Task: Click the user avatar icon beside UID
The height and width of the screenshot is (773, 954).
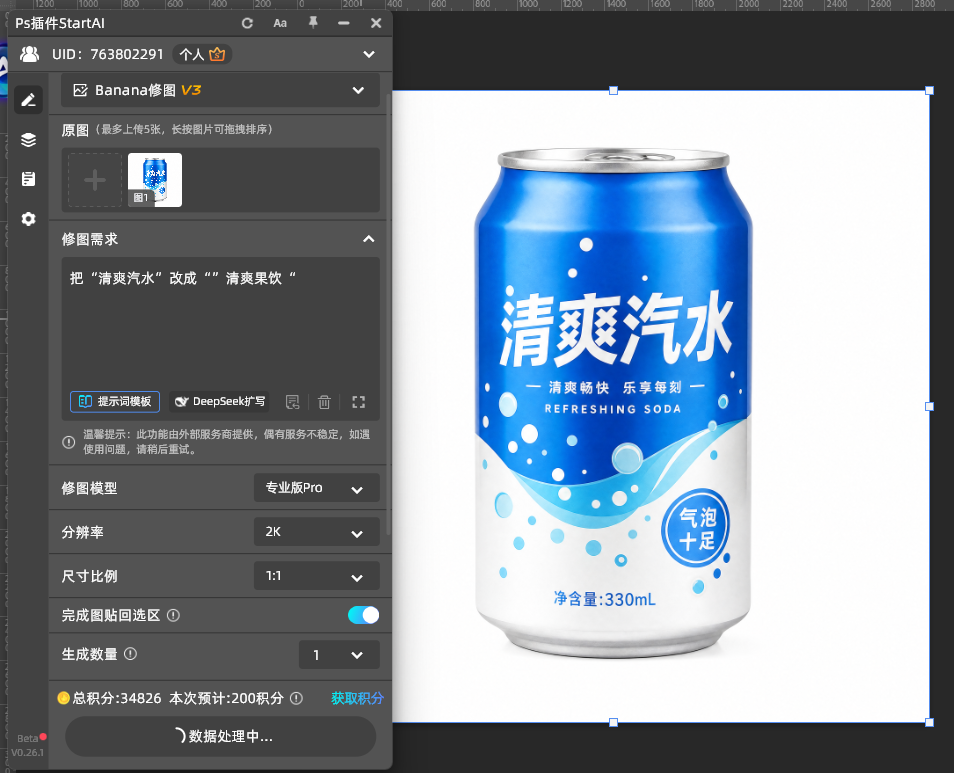Action: click(29, 54)
